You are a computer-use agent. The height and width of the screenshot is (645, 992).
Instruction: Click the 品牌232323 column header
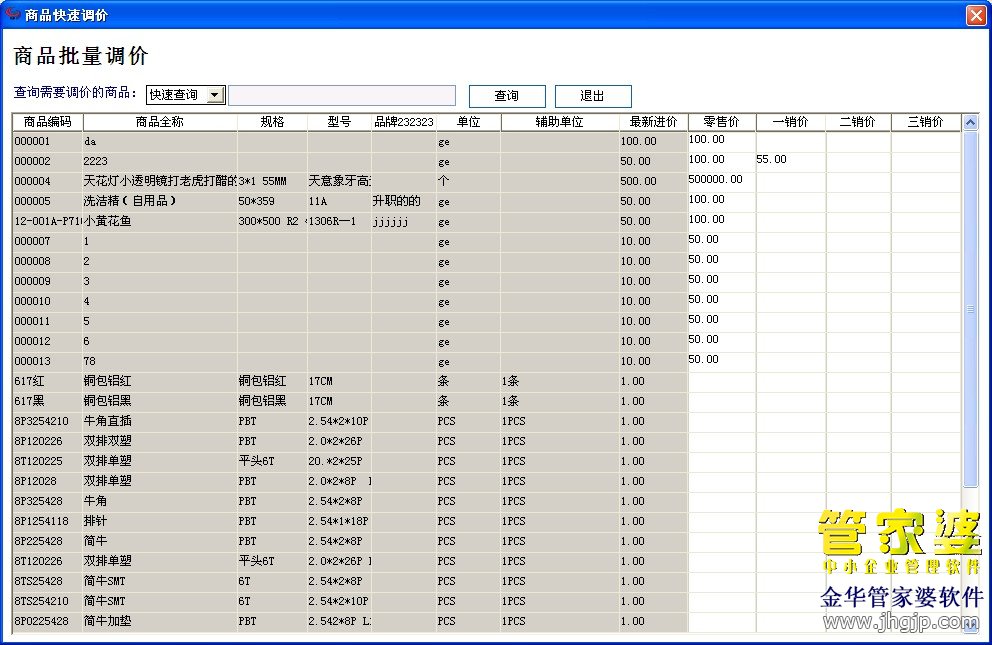404,121
